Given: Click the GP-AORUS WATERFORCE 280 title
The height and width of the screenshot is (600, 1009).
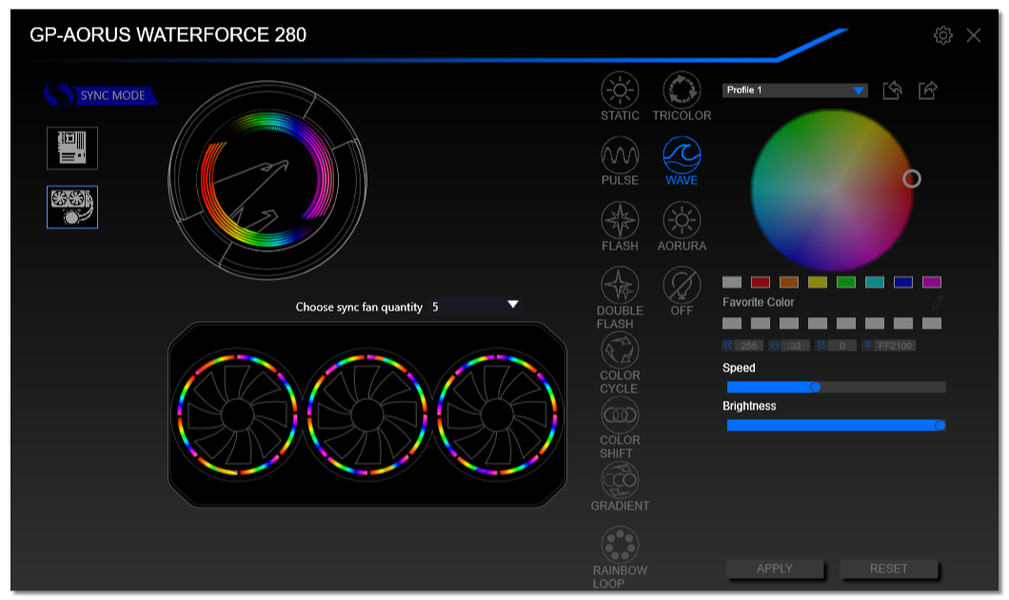Looking at the screenshot, I should tap(168, 35).
